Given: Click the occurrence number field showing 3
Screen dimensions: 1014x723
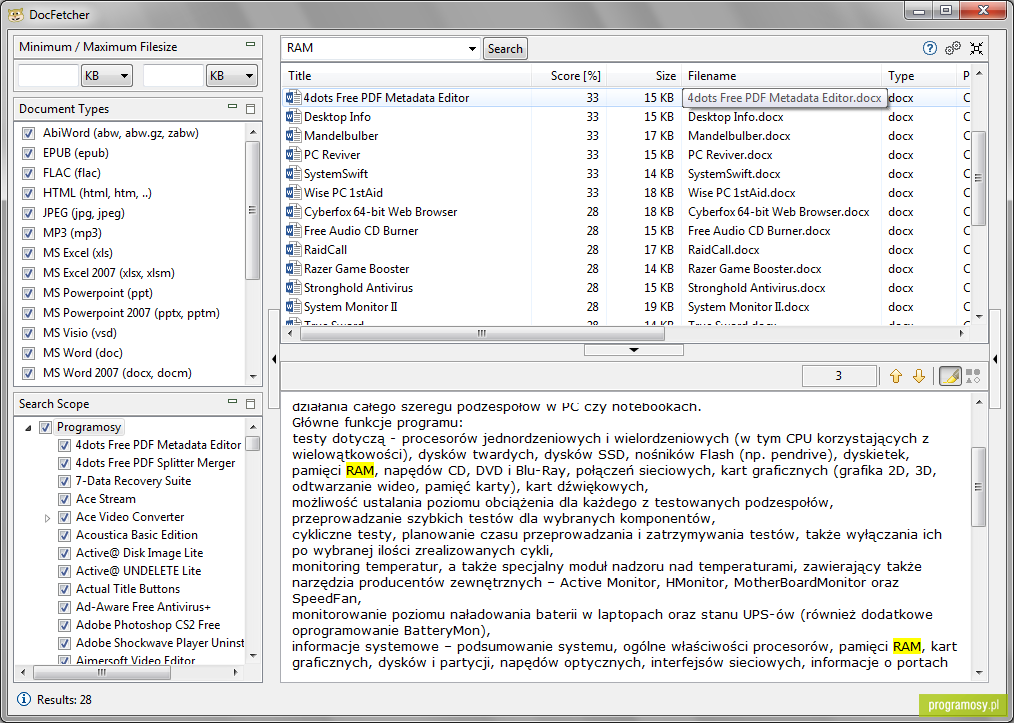Looking at the screenshot, I should (x=839, y=376).
